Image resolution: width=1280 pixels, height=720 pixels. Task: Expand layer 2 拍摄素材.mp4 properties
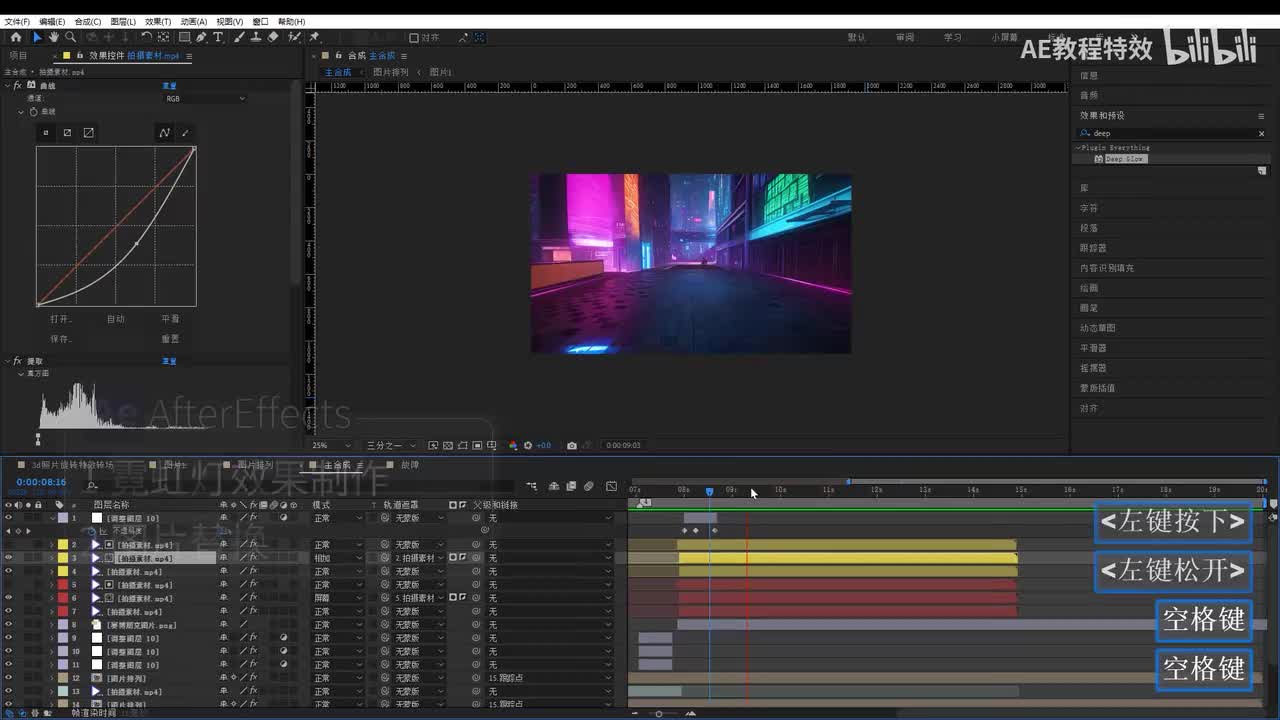tap(52, 545)
